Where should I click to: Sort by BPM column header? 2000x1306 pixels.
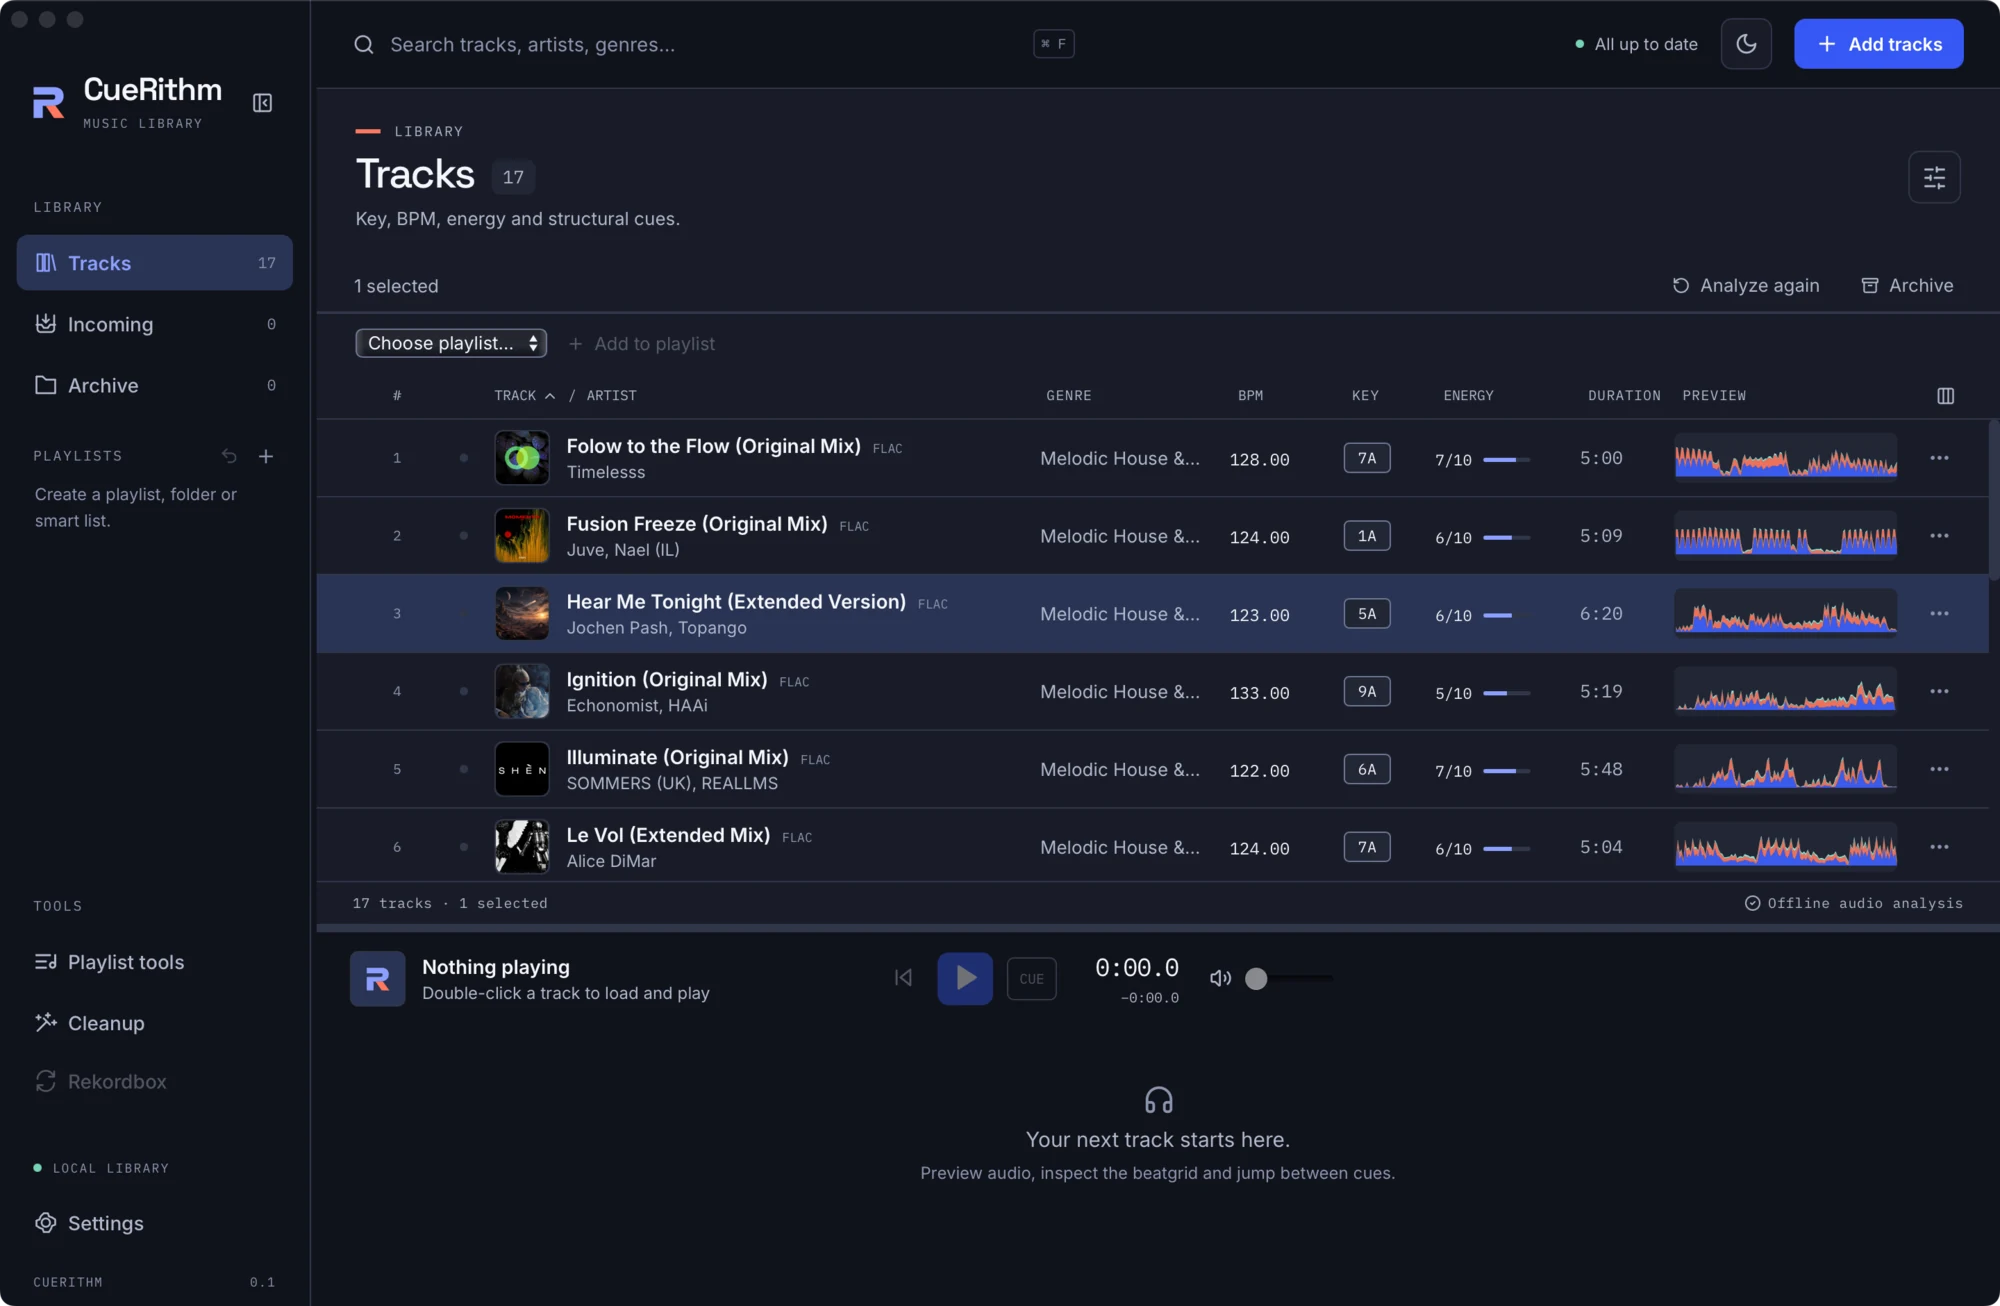tap(1250, 396)
